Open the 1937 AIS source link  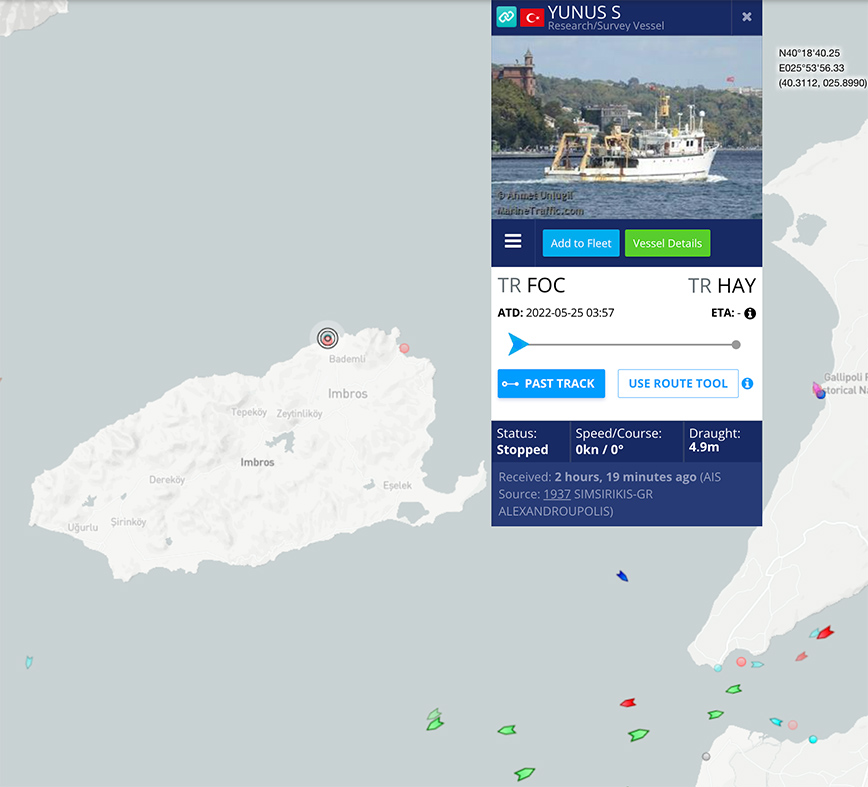click(556, 494)
